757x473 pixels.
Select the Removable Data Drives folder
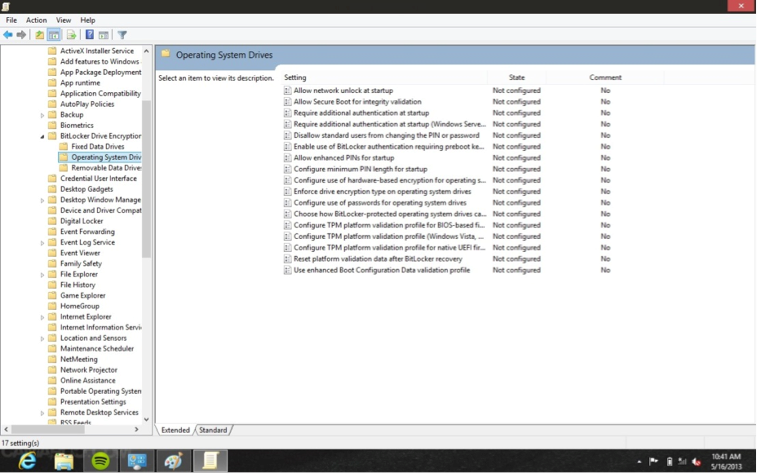(106, 167)
